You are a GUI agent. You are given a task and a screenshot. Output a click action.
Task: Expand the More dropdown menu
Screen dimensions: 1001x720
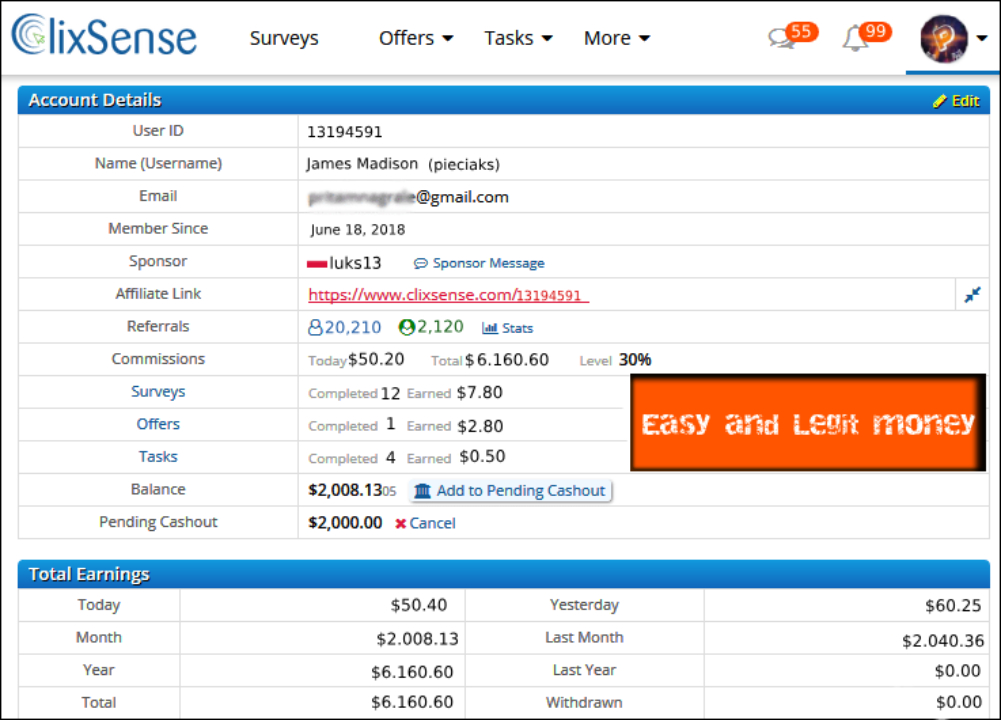pyautogui.click(x=617, y=38)
